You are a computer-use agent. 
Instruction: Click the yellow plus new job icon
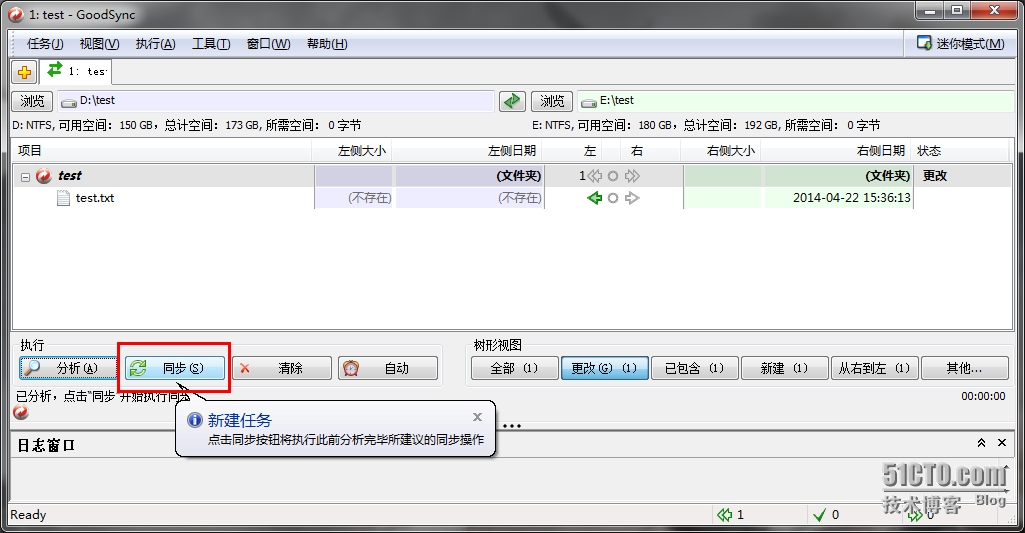24,72
